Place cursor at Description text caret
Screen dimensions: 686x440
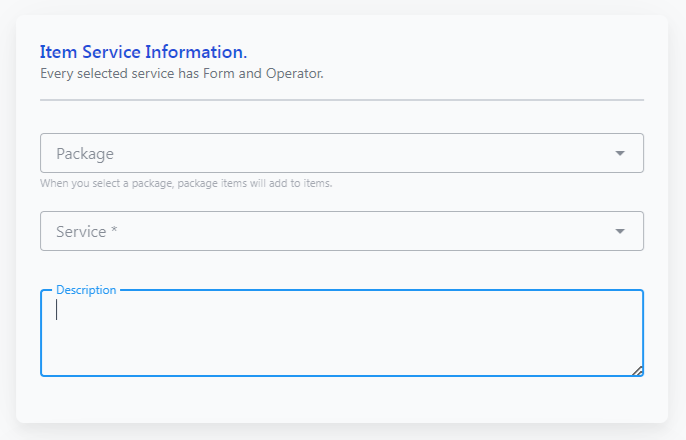click(56, 310)
